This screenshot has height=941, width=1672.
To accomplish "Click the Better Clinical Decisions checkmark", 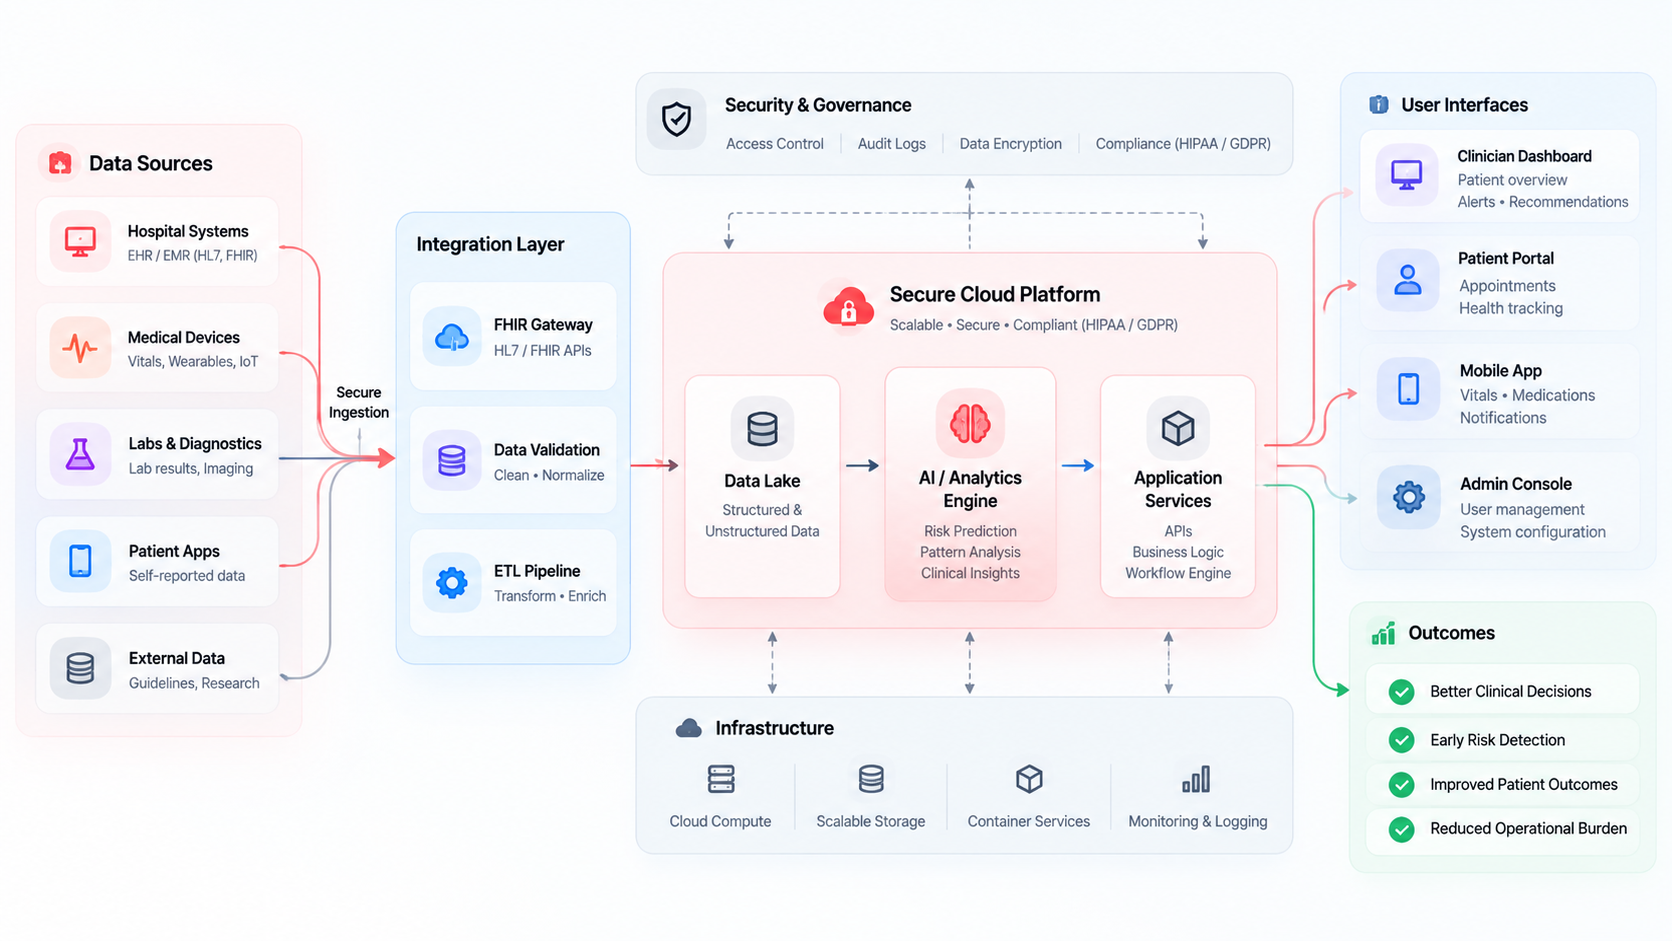I will 1402,692.
